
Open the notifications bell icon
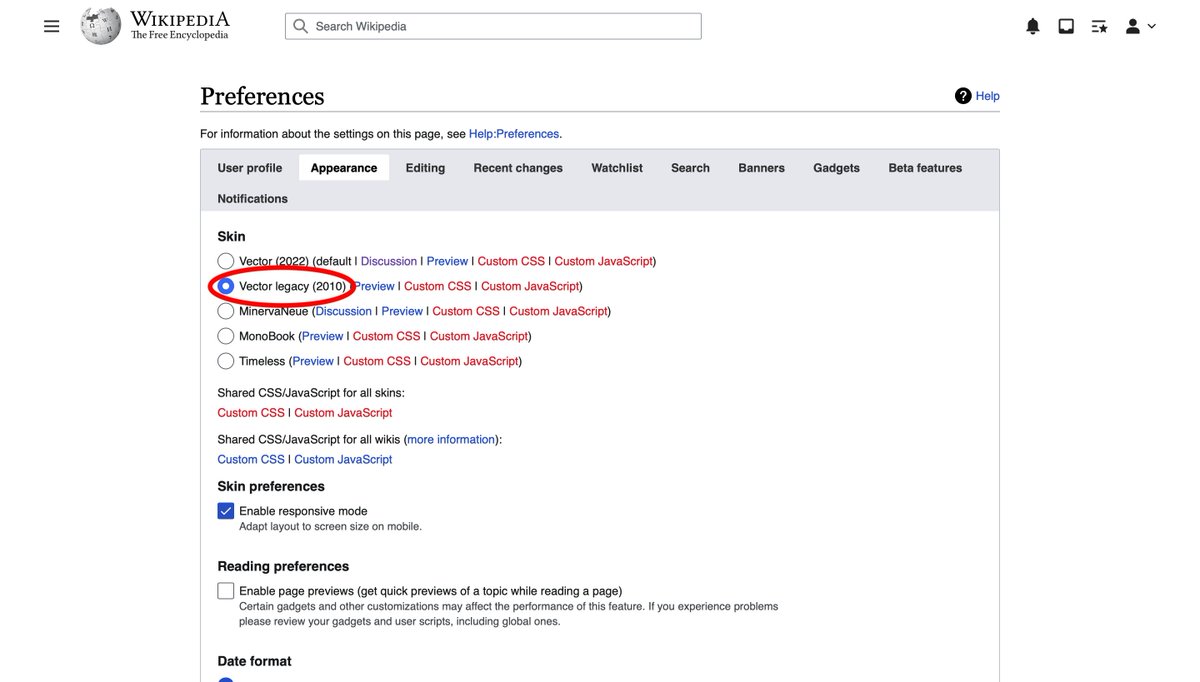tap(1033, 25)
